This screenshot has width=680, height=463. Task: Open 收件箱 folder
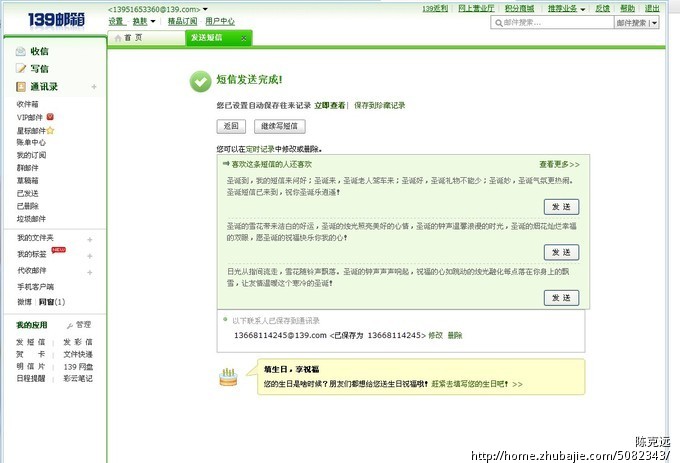(28, 104)
